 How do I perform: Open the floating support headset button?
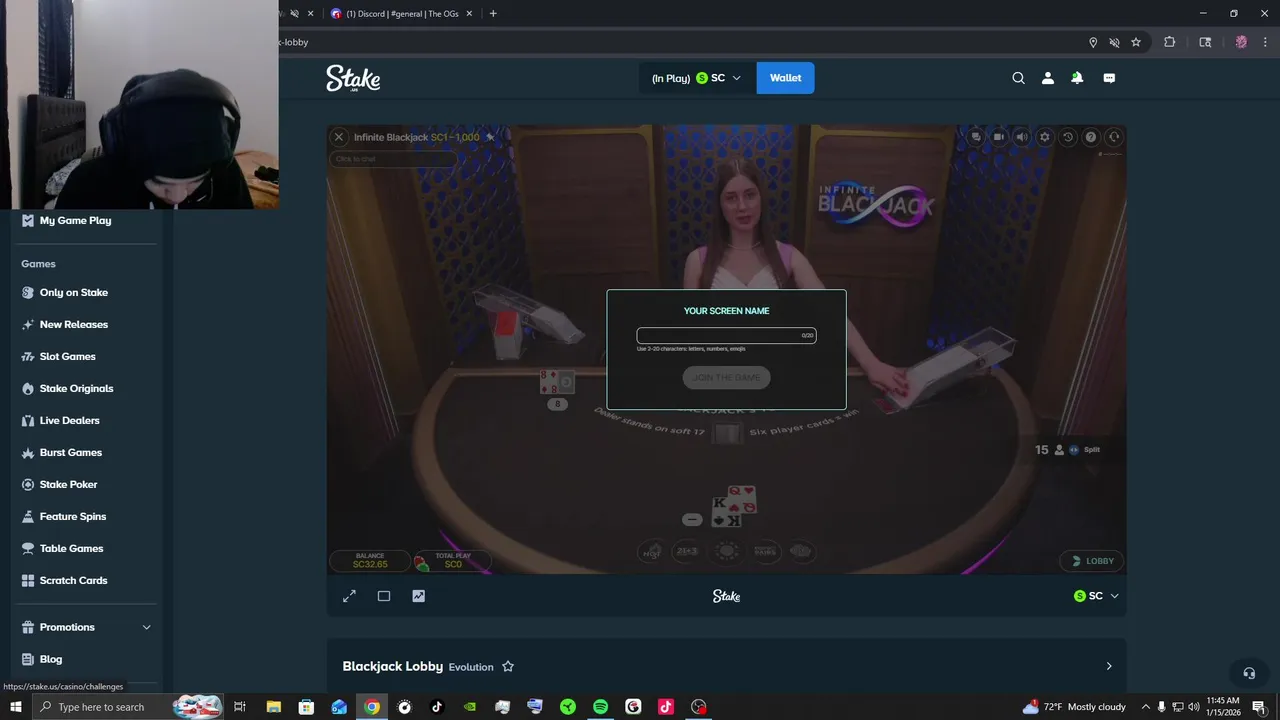[x=1248, y=673]
